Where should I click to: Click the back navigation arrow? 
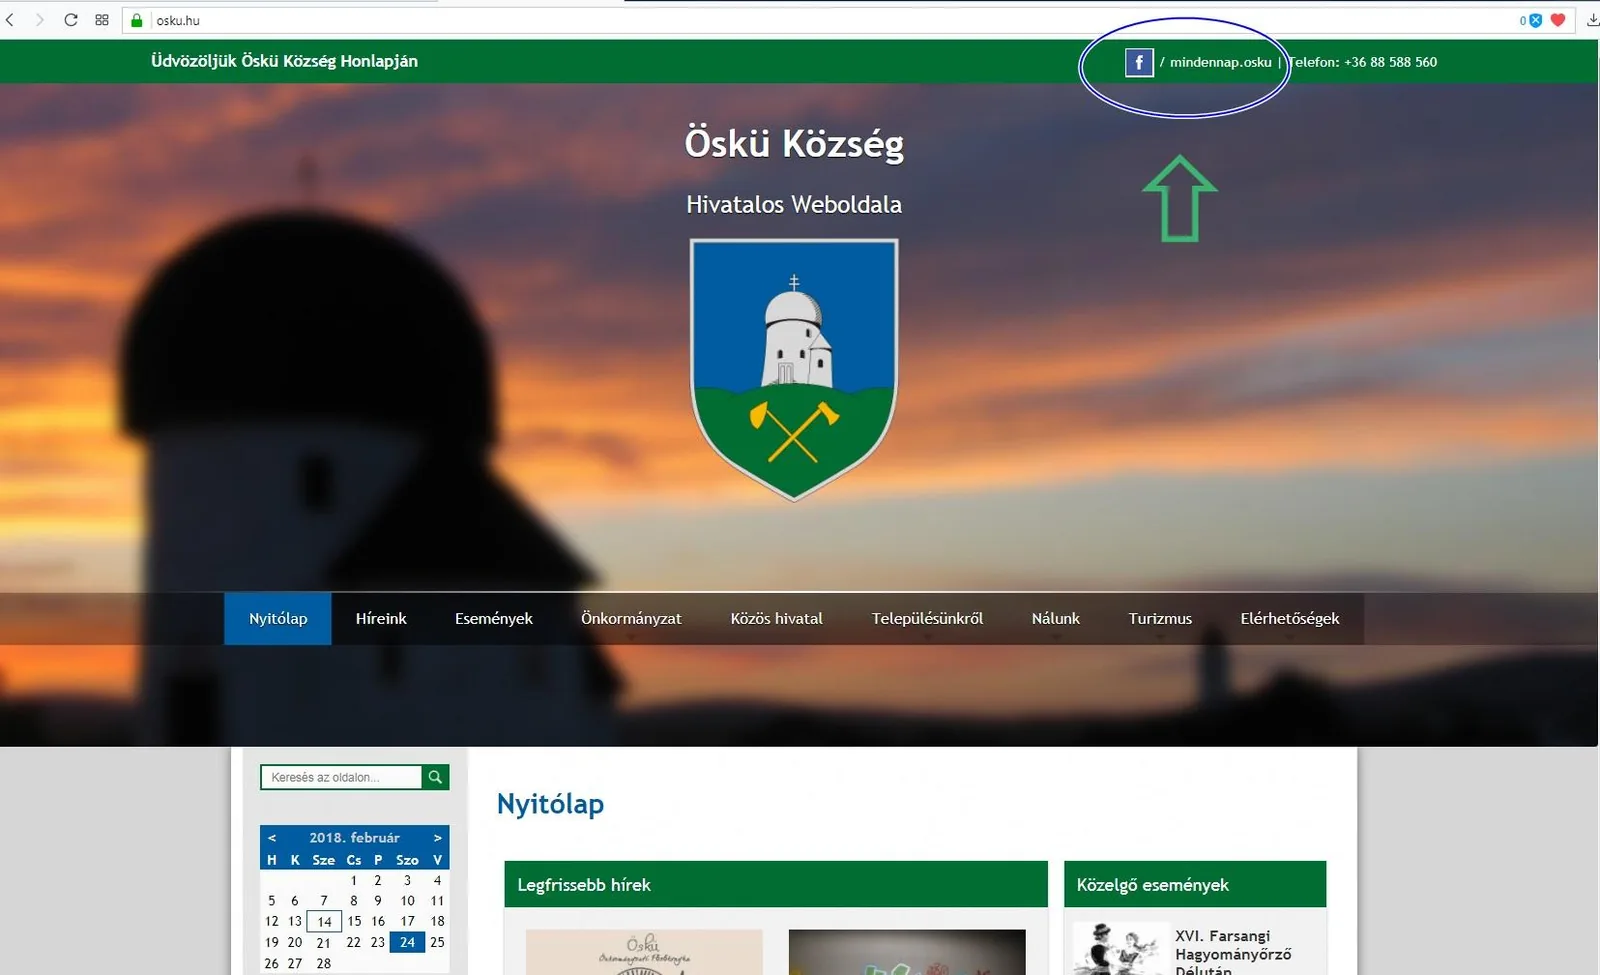(x=12, y=19)
